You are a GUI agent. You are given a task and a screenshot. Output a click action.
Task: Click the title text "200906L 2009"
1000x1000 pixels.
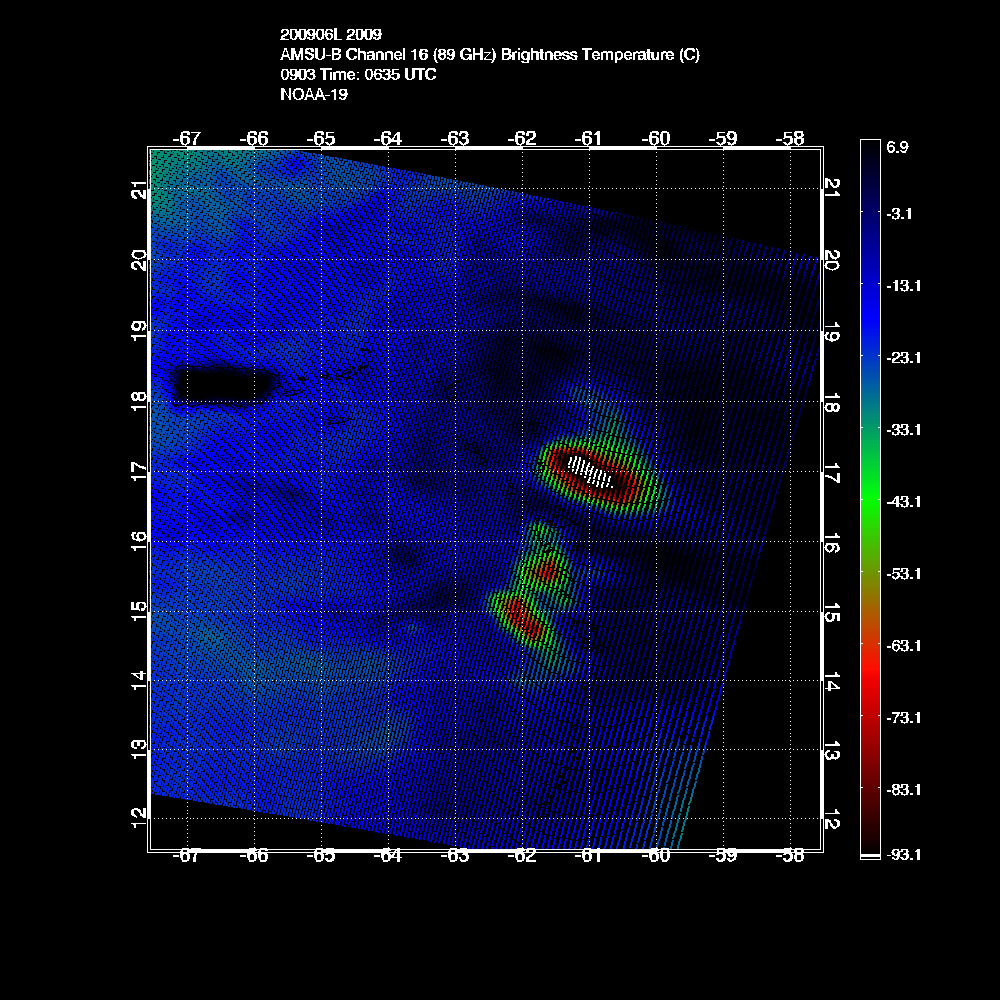(x=330, y=34)
